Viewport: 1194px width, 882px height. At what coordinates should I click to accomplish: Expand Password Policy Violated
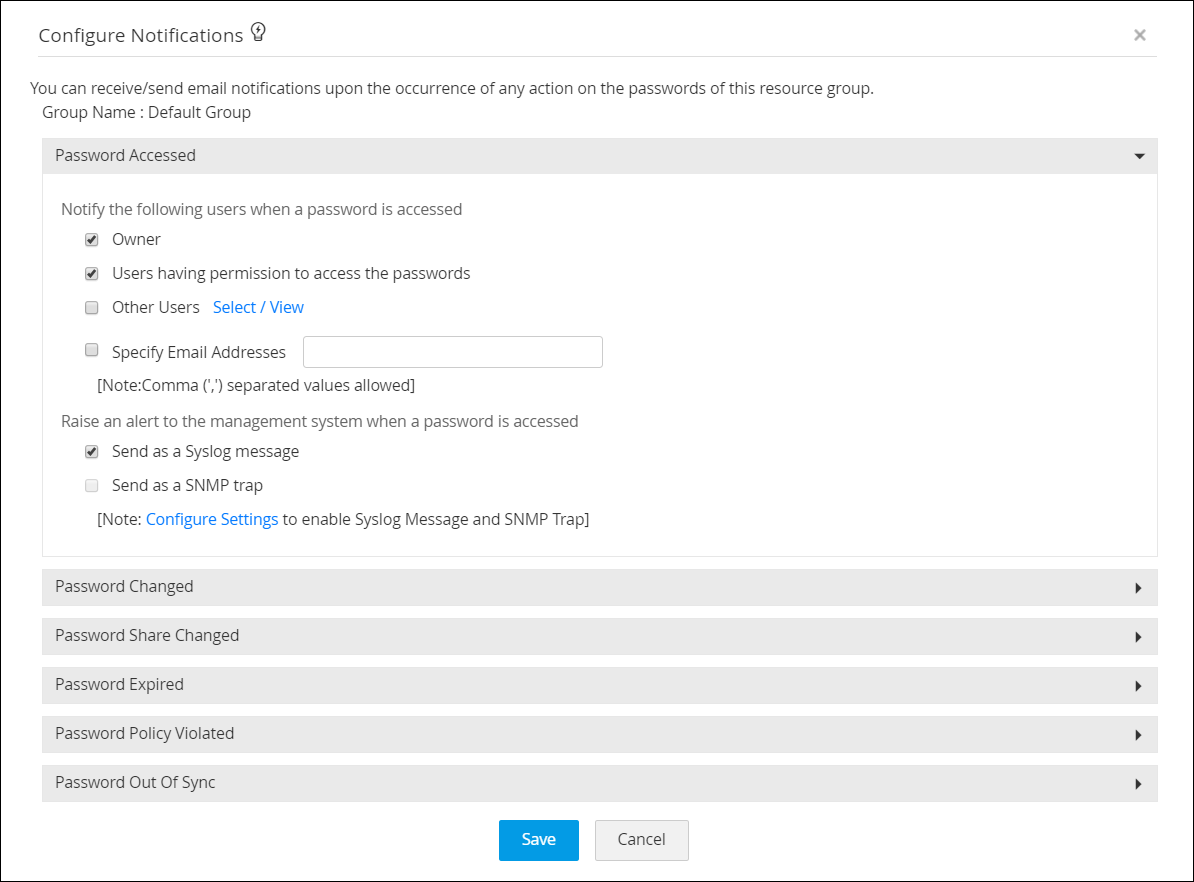tap(598, 734)
